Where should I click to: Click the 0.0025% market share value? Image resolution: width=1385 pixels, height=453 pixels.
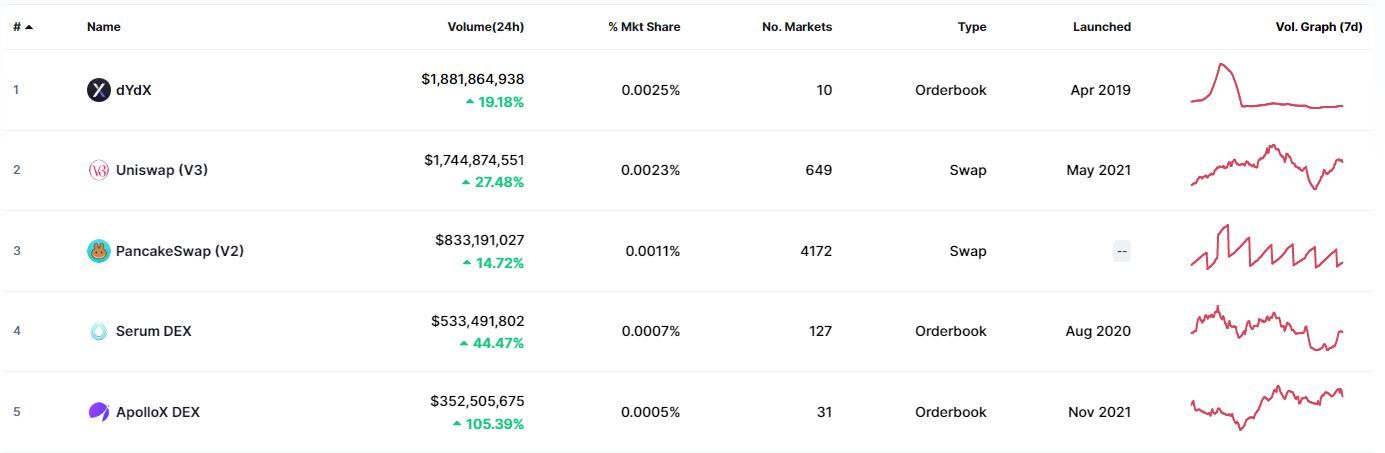point(651,90)
